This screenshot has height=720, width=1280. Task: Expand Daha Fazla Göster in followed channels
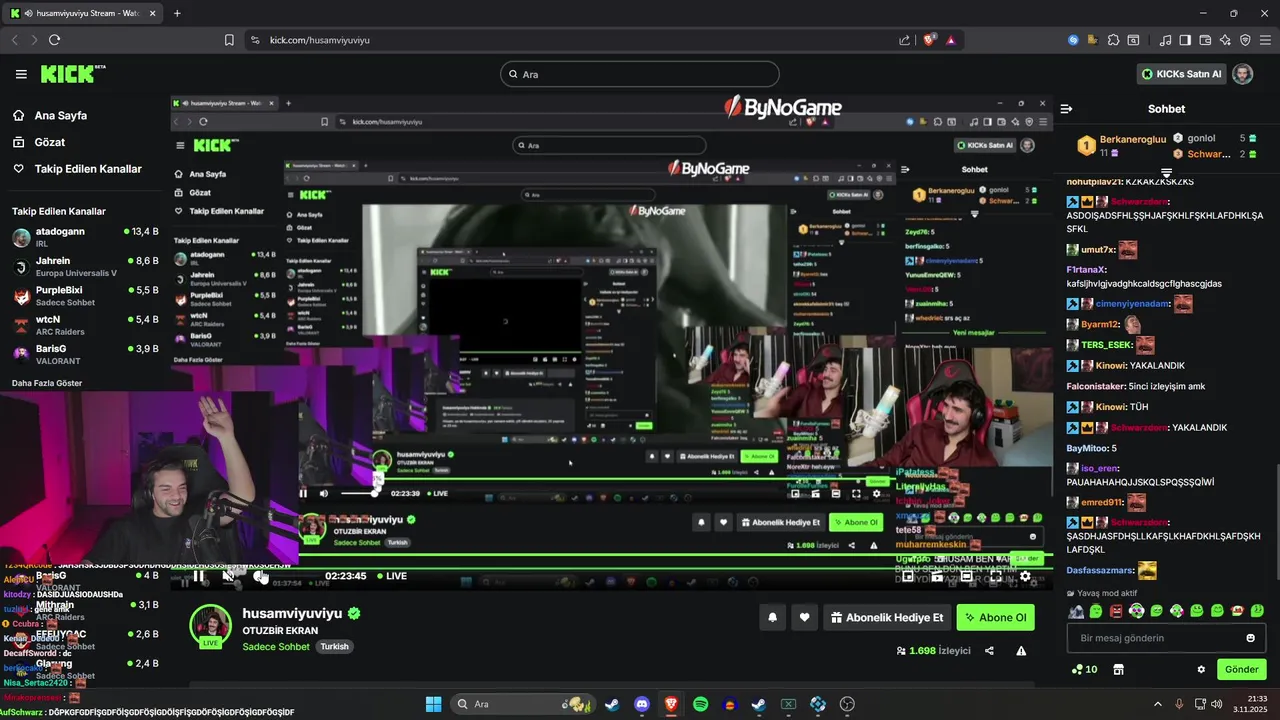point(47,383)
